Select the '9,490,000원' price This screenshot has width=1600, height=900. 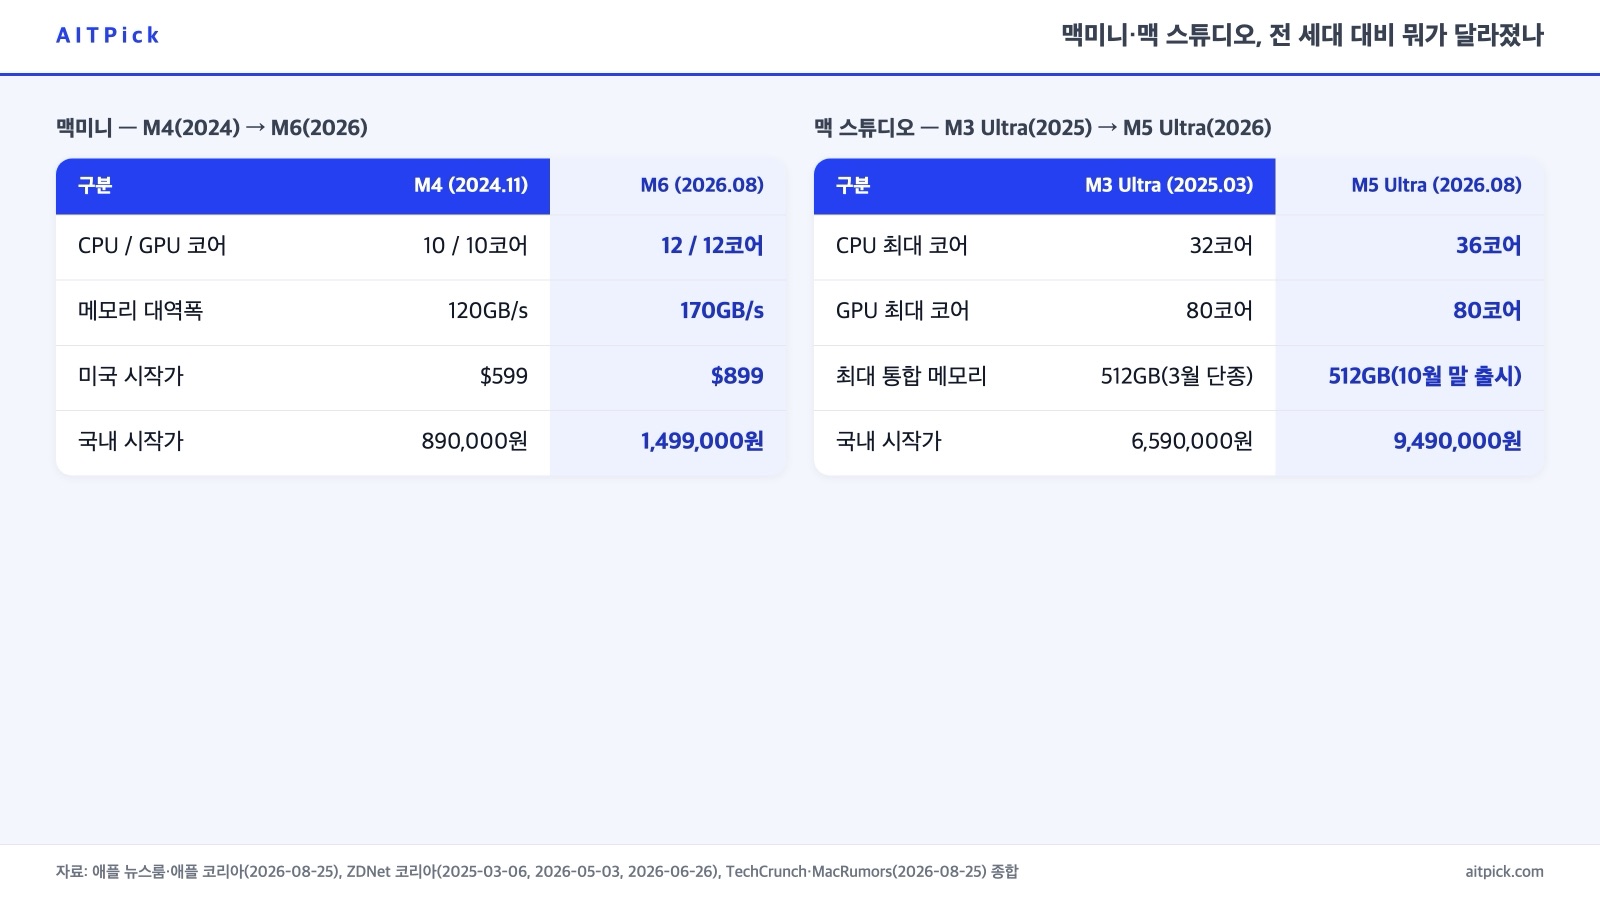1458,441
